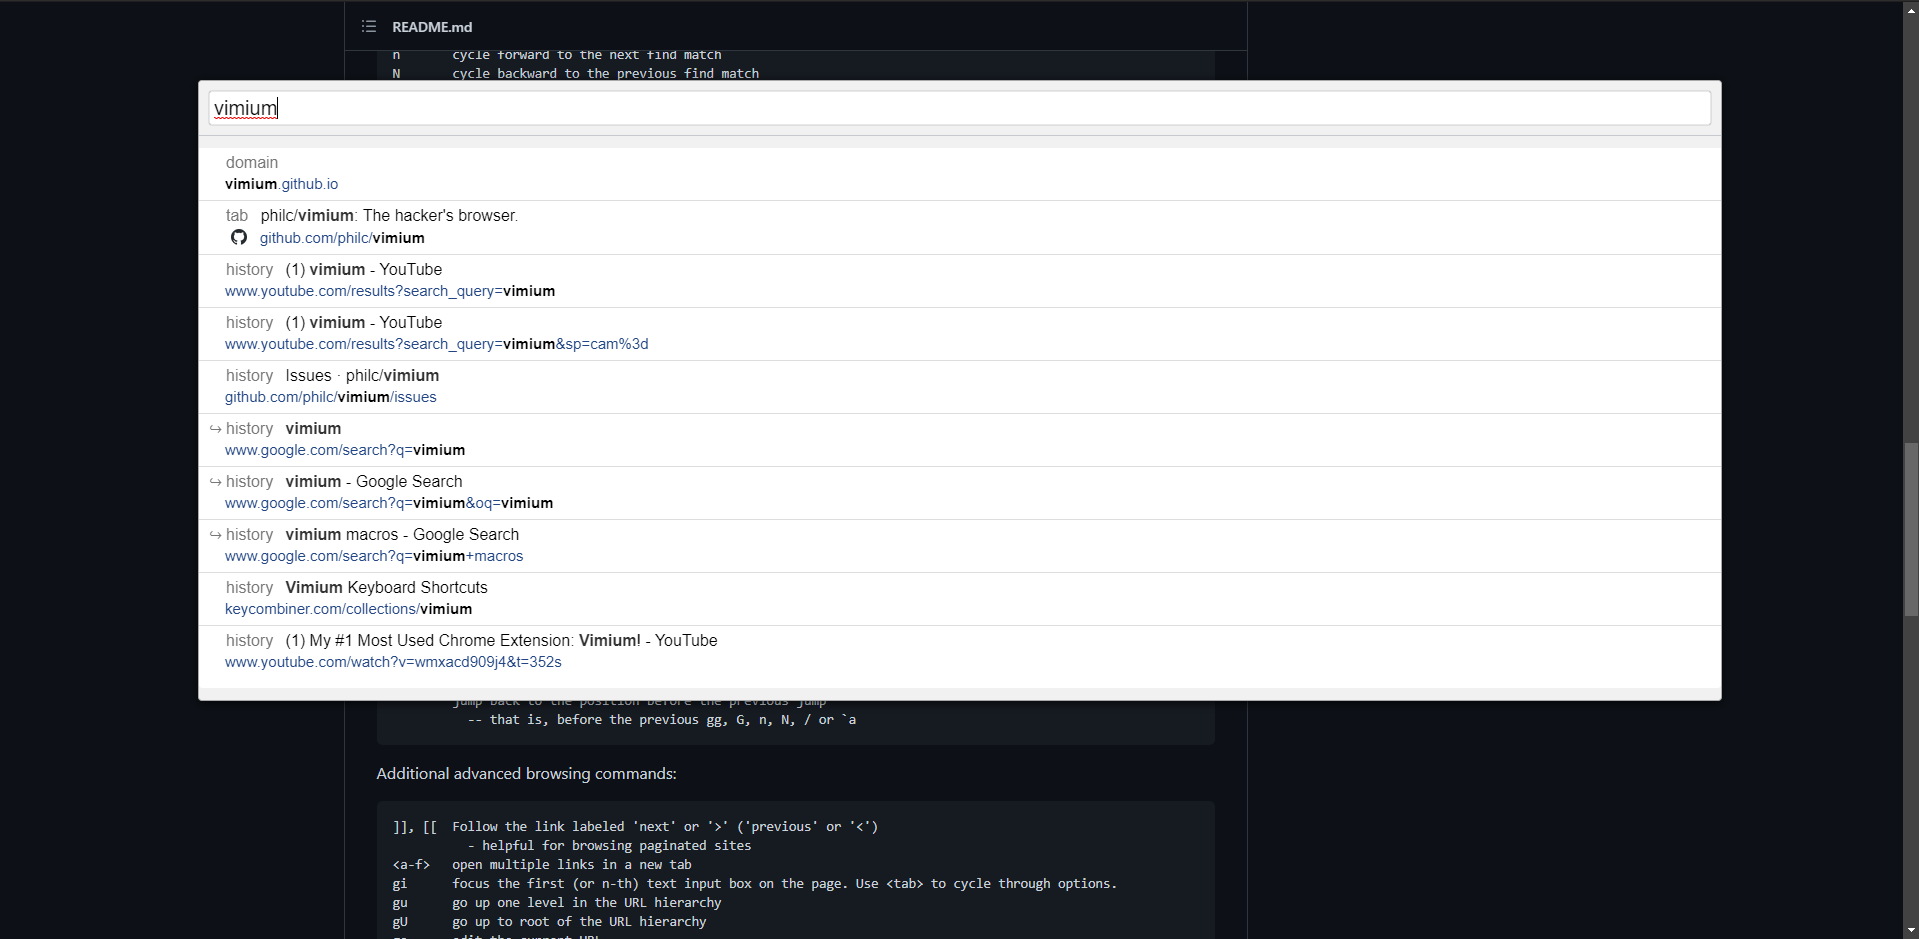This screenshot has height=939, width=1919.
Task: Click the 'go up one level in the URL hierarchy' line
Action: (x=587, y=903)
